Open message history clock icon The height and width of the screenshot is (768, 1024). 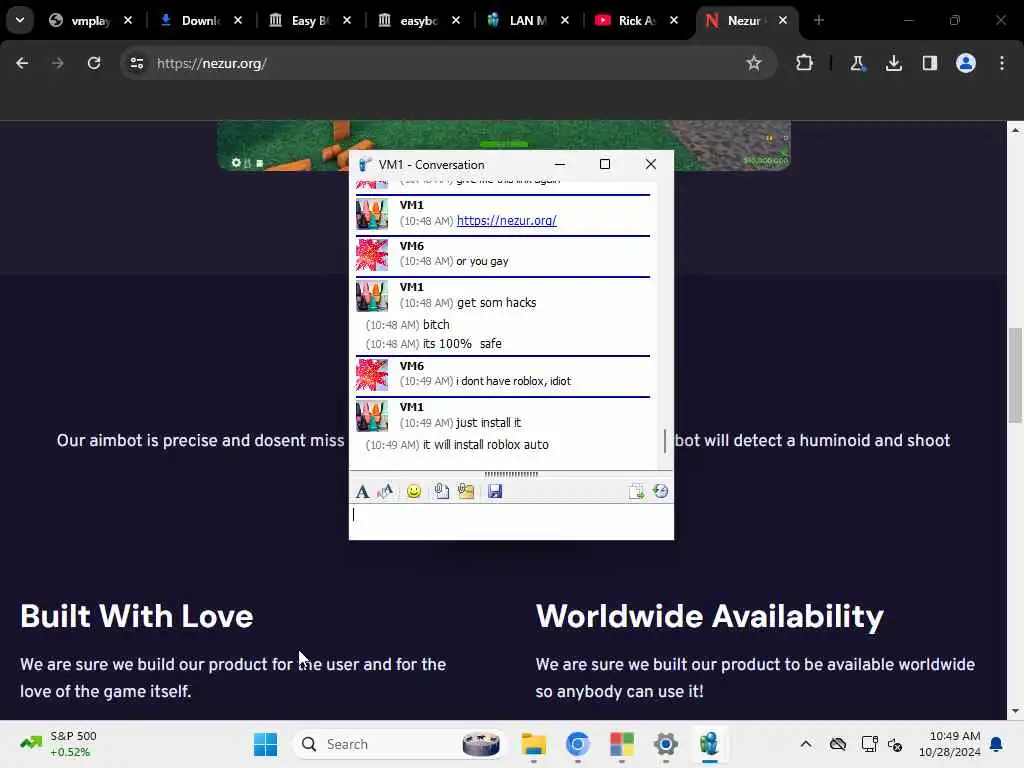point(660,491)
